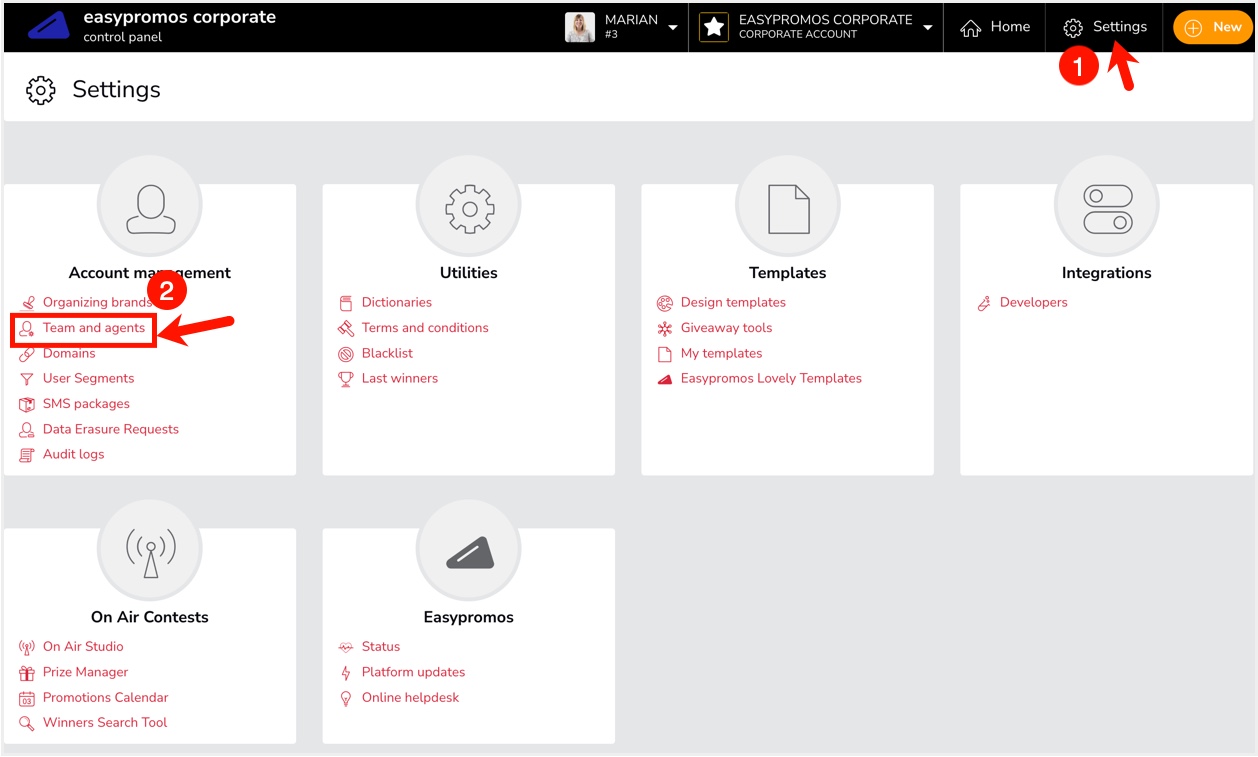Click the gift icon beside Prize Manager
The width and height of the screenshot is (1258, 757).
[x=27, y=673]
